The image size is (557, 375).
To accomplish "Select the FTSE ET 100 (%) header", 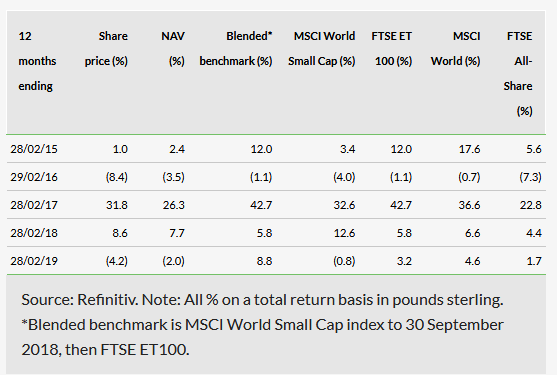I will coord(392,49).
